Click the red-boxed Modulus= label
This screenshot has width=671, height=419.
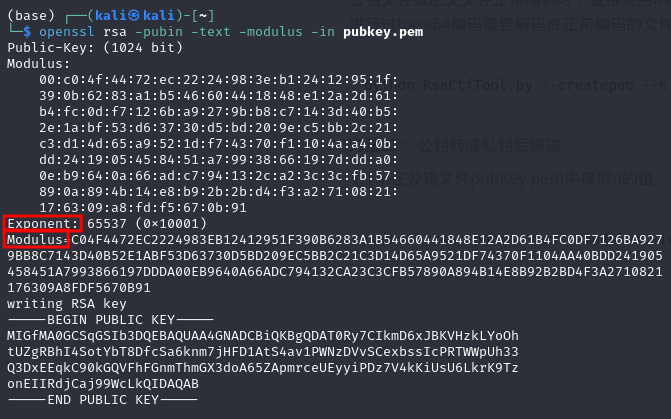37,241
